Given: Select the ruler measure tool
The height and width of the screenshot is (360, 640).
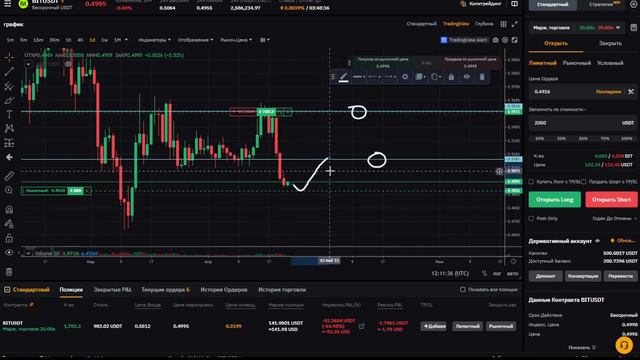Looking at the screenshot, I should click(x=9, y=176).
